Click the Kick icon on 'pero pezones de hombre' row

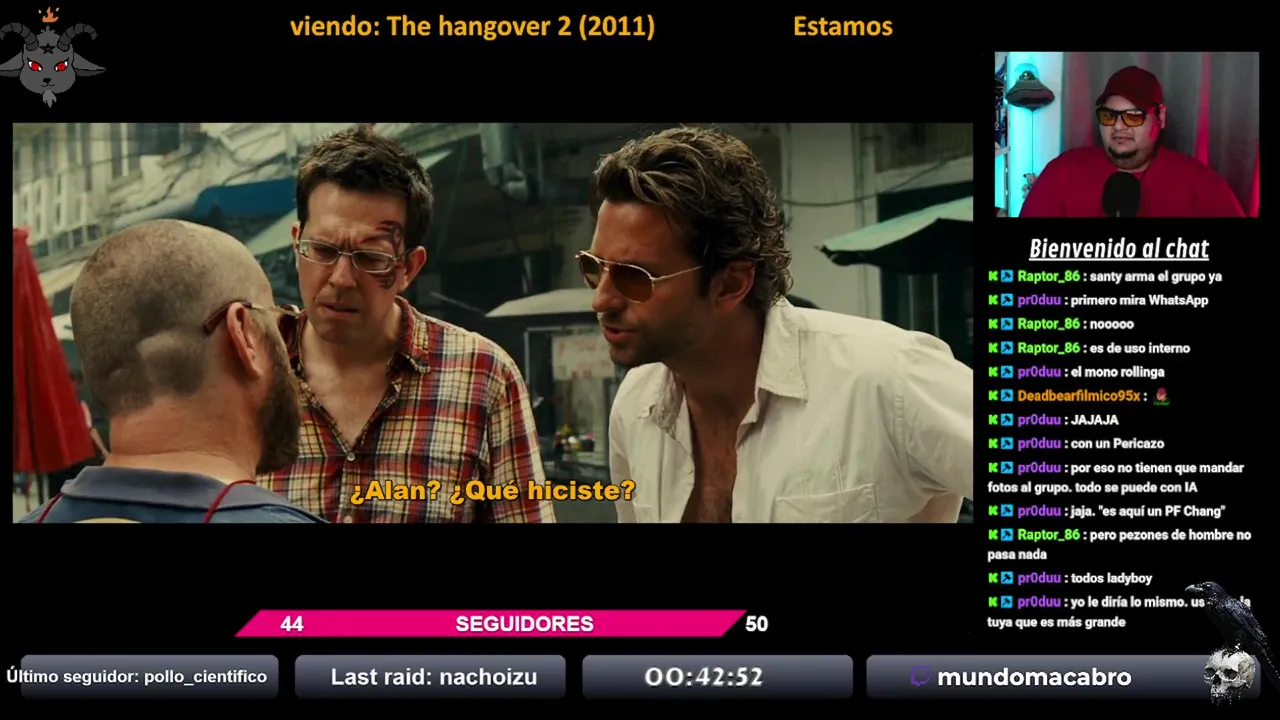[x=993, y=535]
